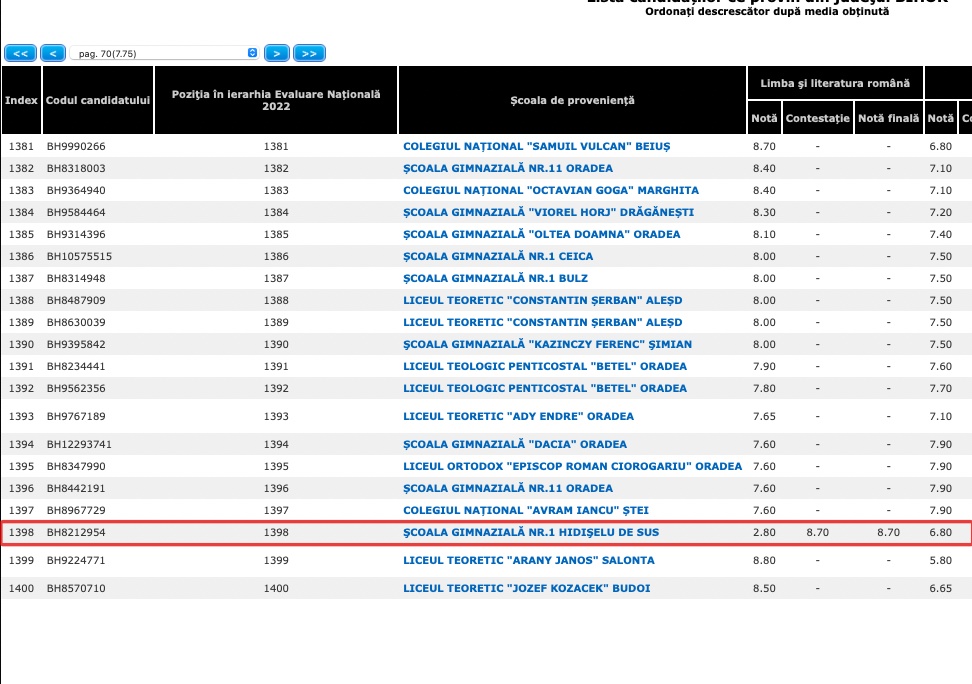
Task: Click the Codul candidatului column header
Action: (98, 100)
